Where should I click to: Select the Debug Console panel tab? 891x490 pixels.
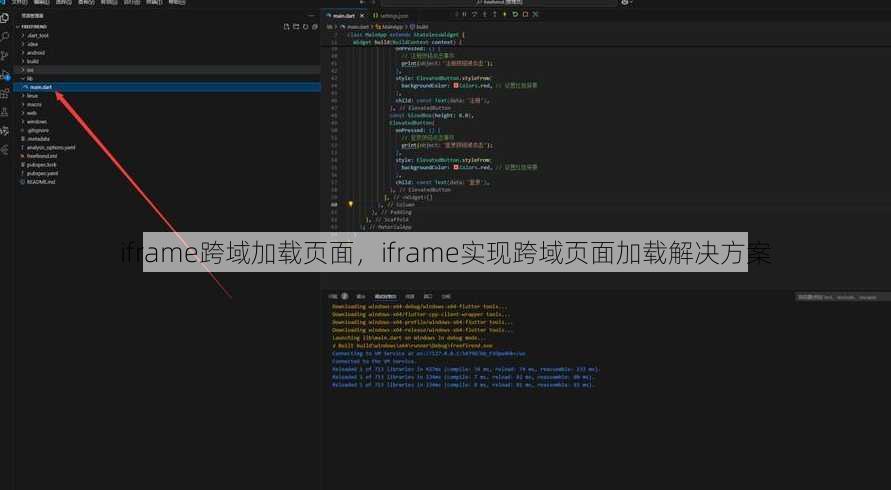(385, 296)
